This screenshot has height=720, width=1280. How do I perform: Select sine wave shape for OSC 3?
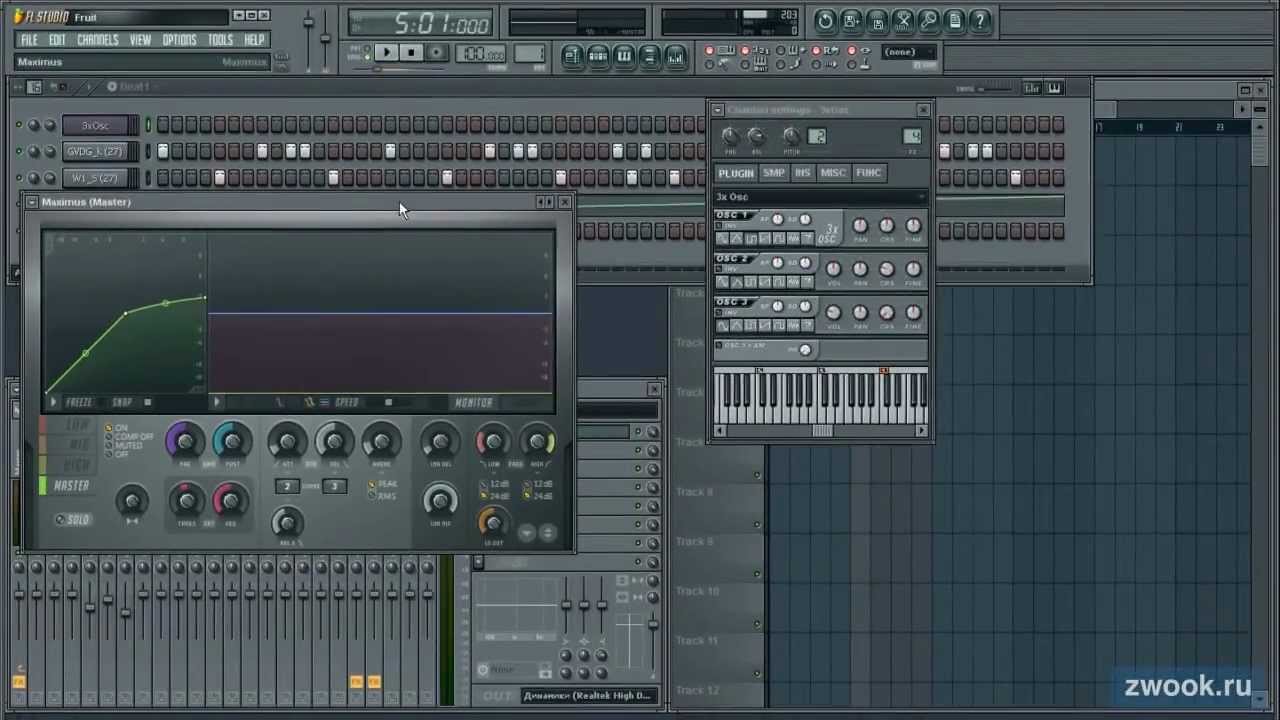(x=723, y=325)
